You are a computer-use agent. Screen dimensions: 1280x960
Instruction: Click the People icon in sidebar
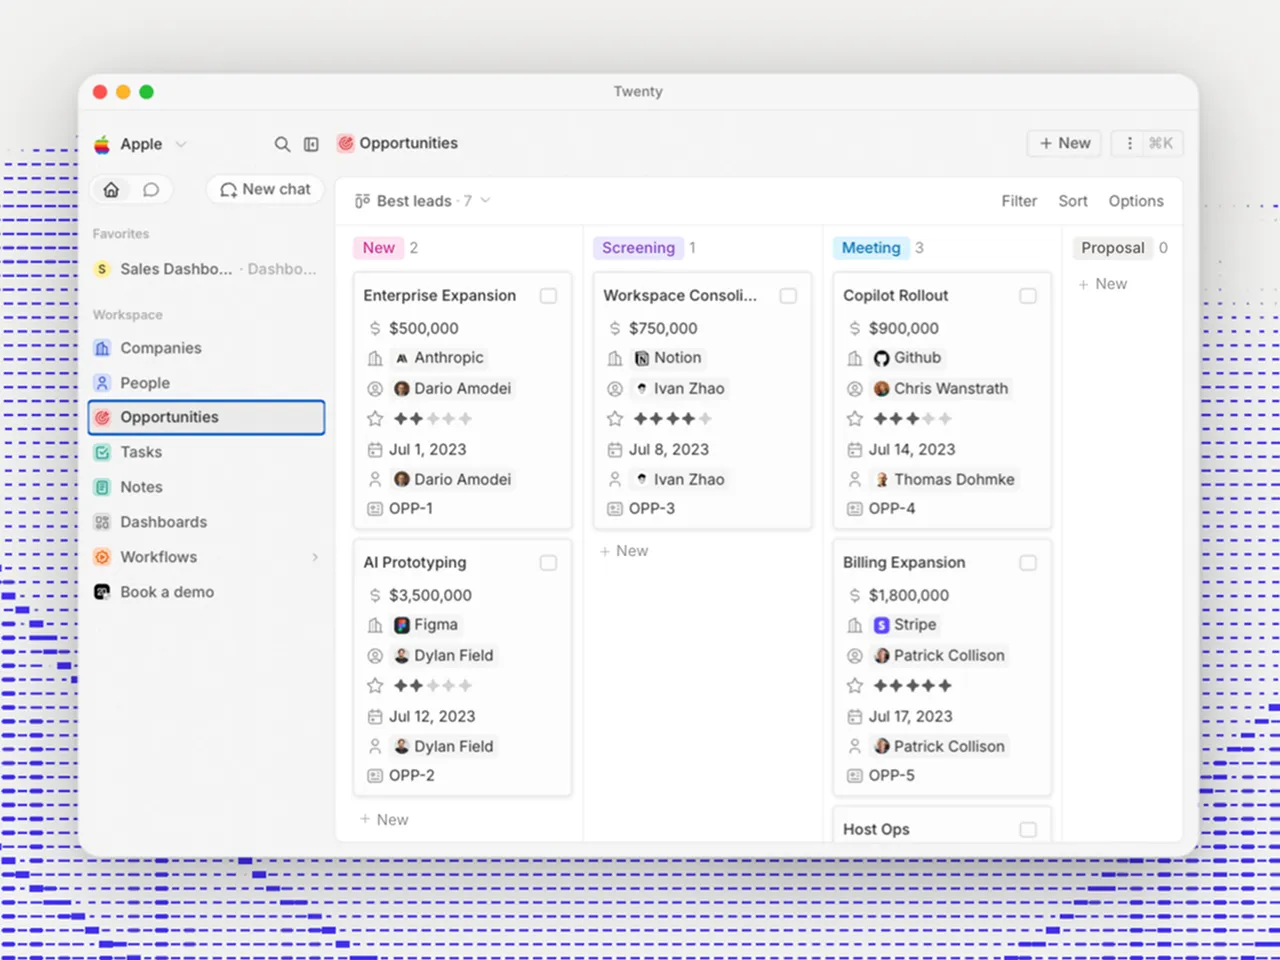102,383
